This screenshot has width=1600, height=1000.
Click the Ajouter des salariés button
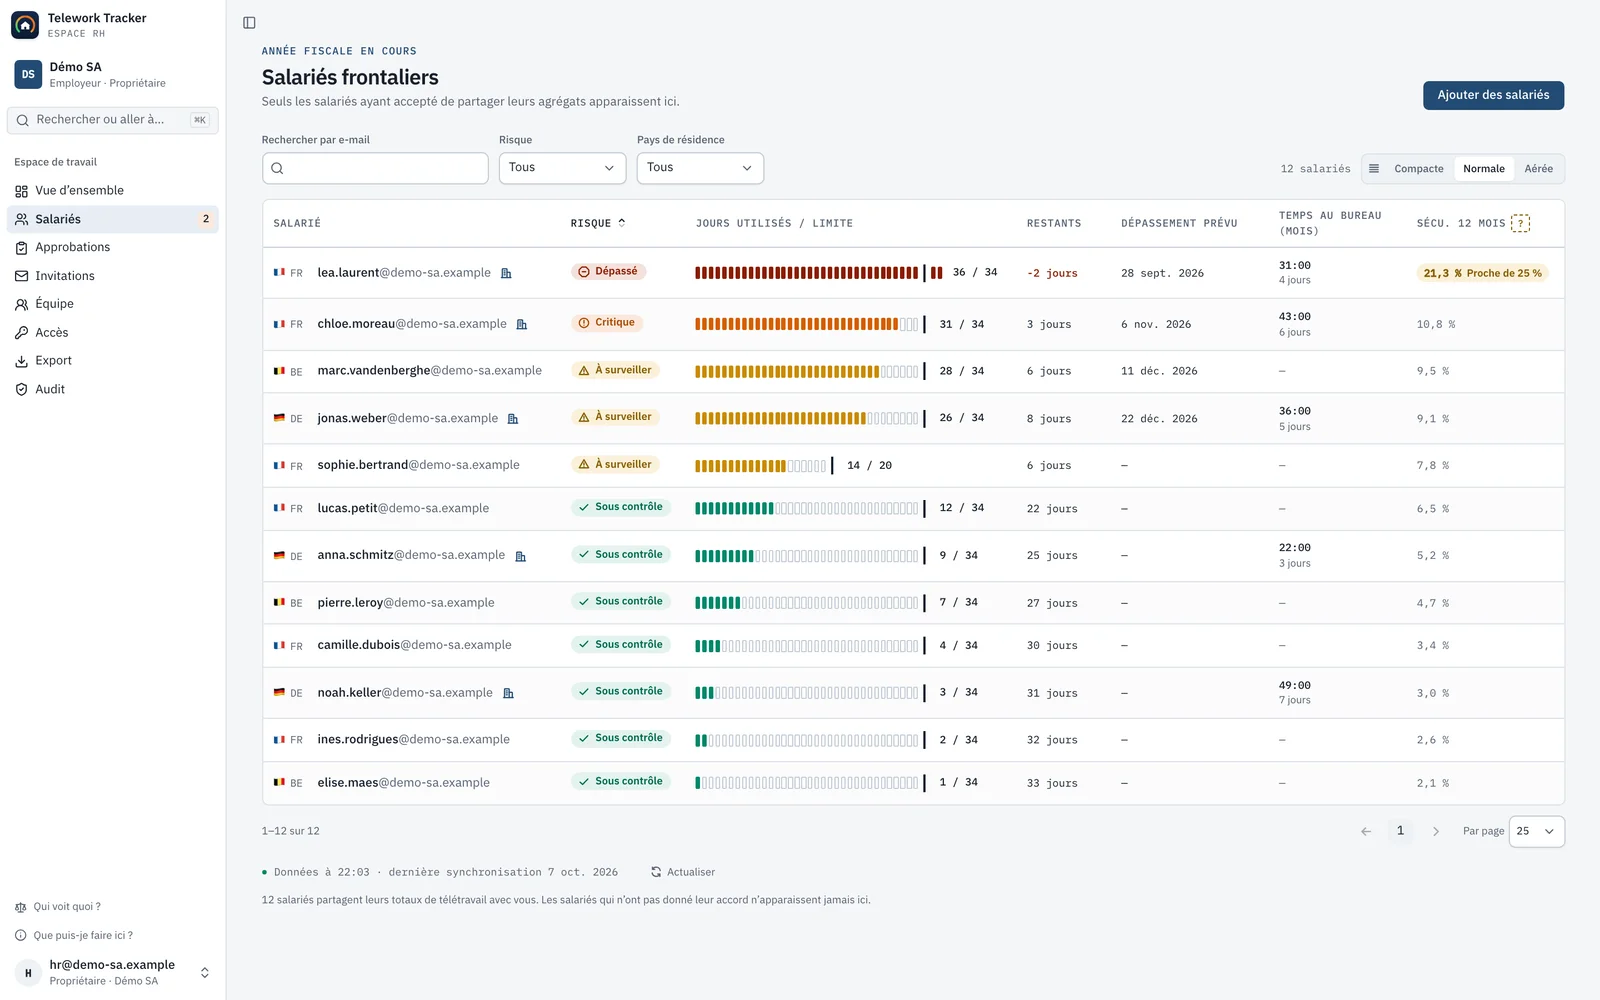1493,95
